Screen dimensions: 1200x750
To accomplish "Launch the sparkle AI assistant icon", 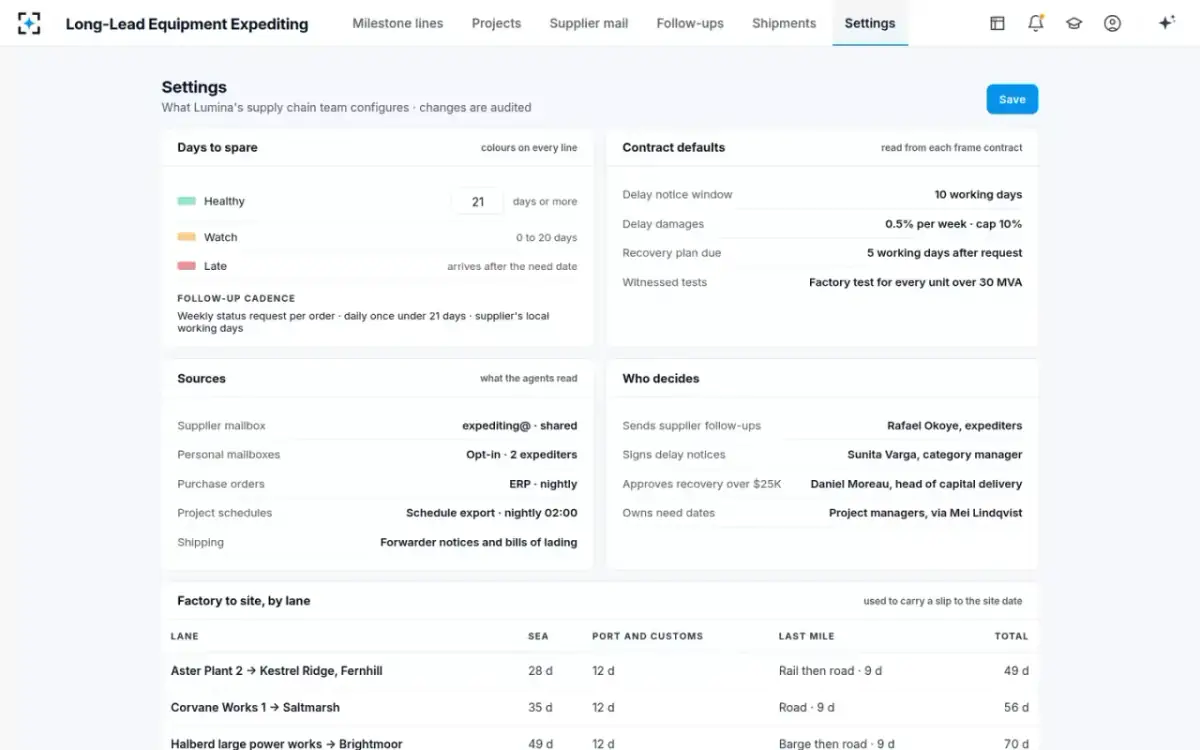I will click(x=1166, y=23).
